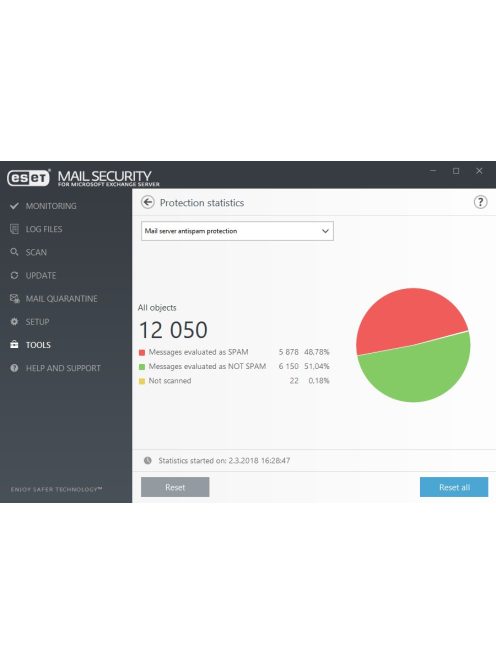Open Mail Quarantine section
Viewport: 496px width, 664px height.
(61, 299)
